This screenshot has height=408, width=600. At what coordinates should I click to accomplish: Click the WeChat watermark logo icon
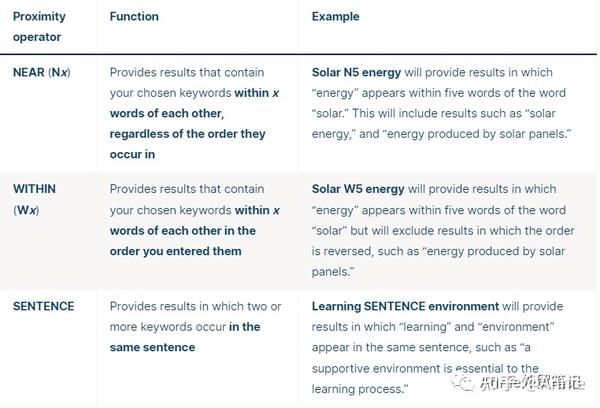tap(463, 382)
